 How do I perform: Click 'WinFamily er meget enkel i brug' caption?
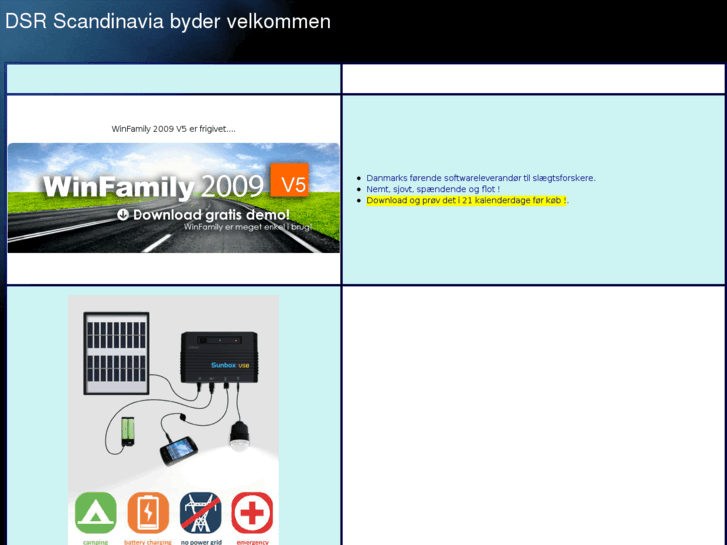248,227
